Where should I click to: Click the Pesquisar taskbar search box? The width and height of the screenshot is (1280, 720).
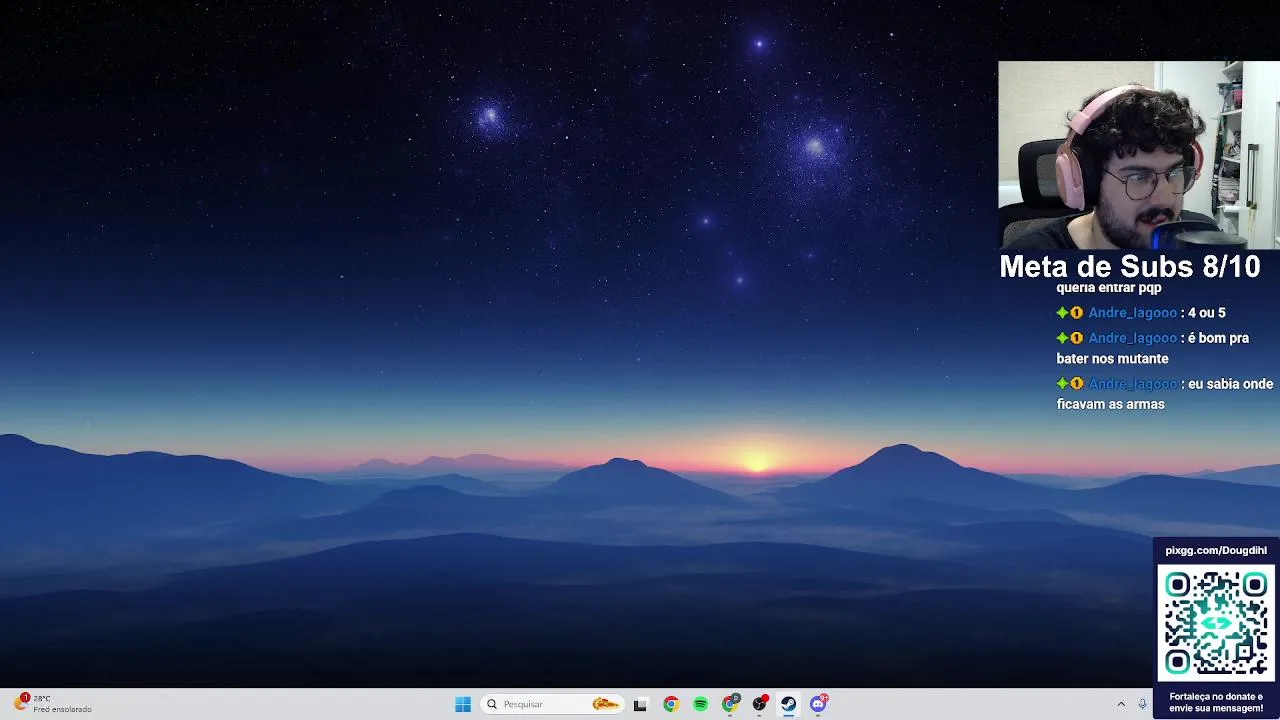(552, 704)
